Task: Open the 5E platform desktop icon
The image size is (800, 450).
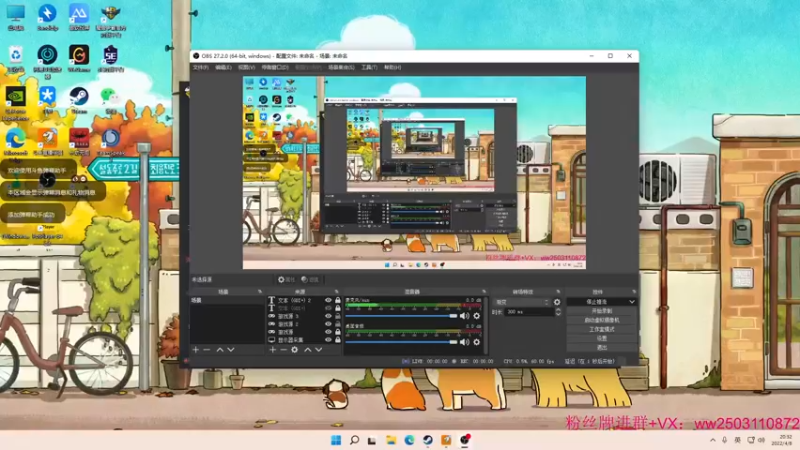Action: pos(110,58)
